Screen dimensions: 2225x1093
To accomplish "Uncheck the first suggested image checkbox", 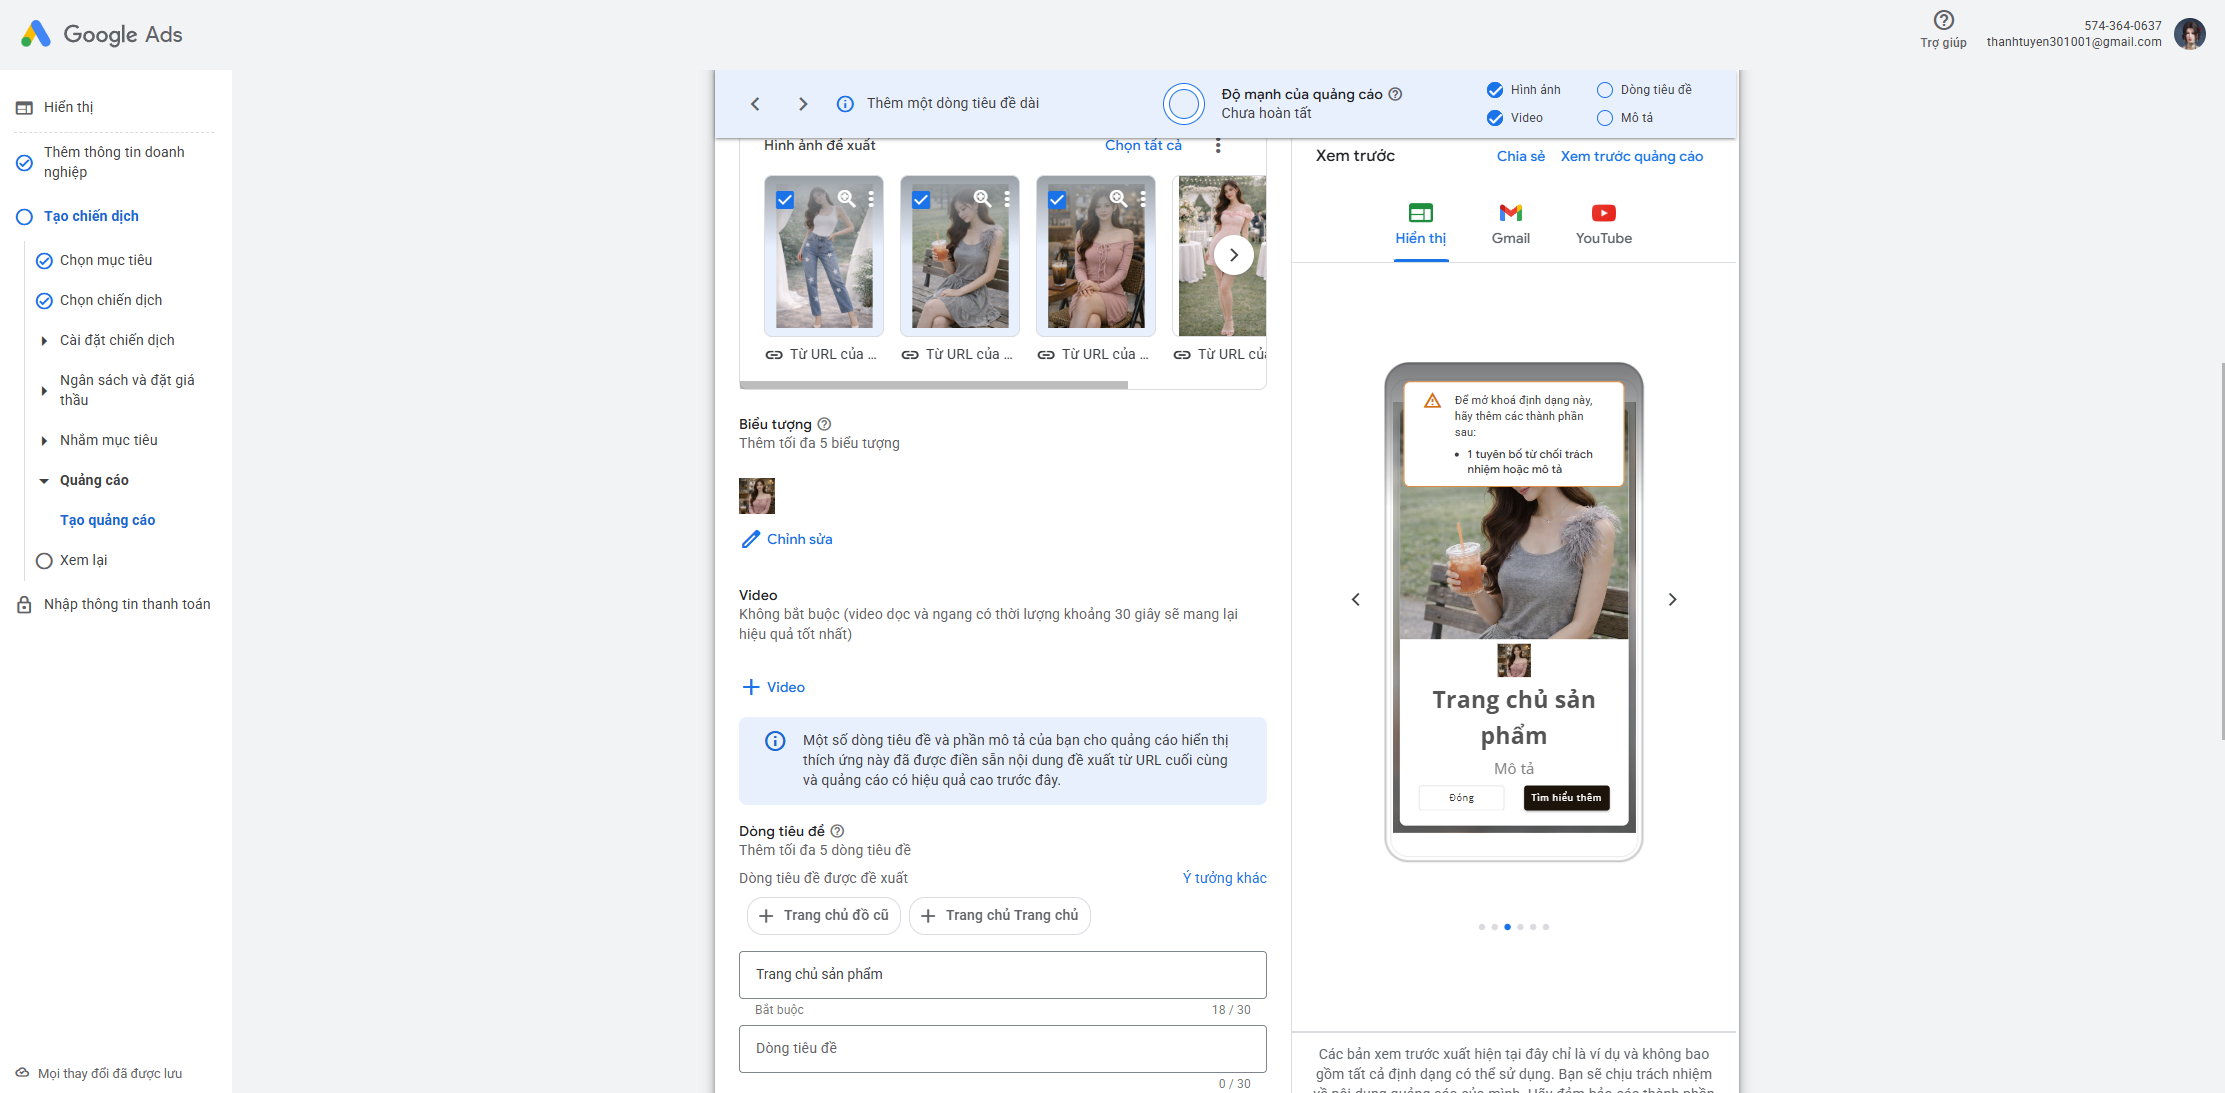I will (x=785, y=200).
